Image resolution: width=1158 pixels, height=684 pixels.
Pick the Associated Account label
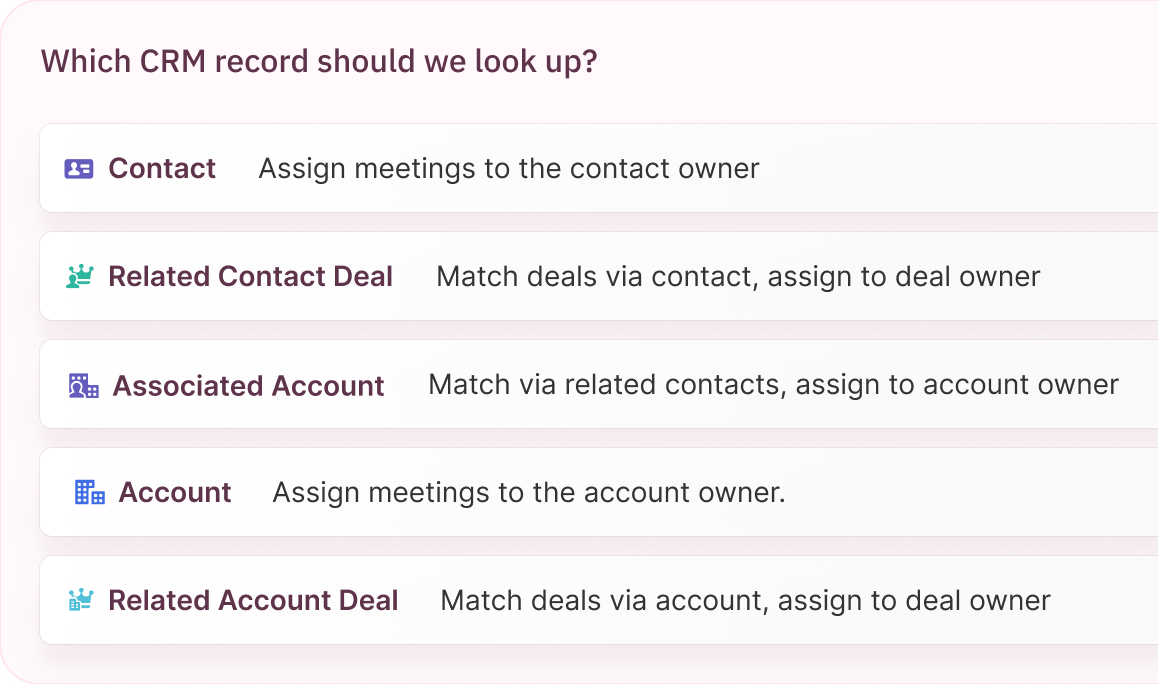tap(248, 386)
